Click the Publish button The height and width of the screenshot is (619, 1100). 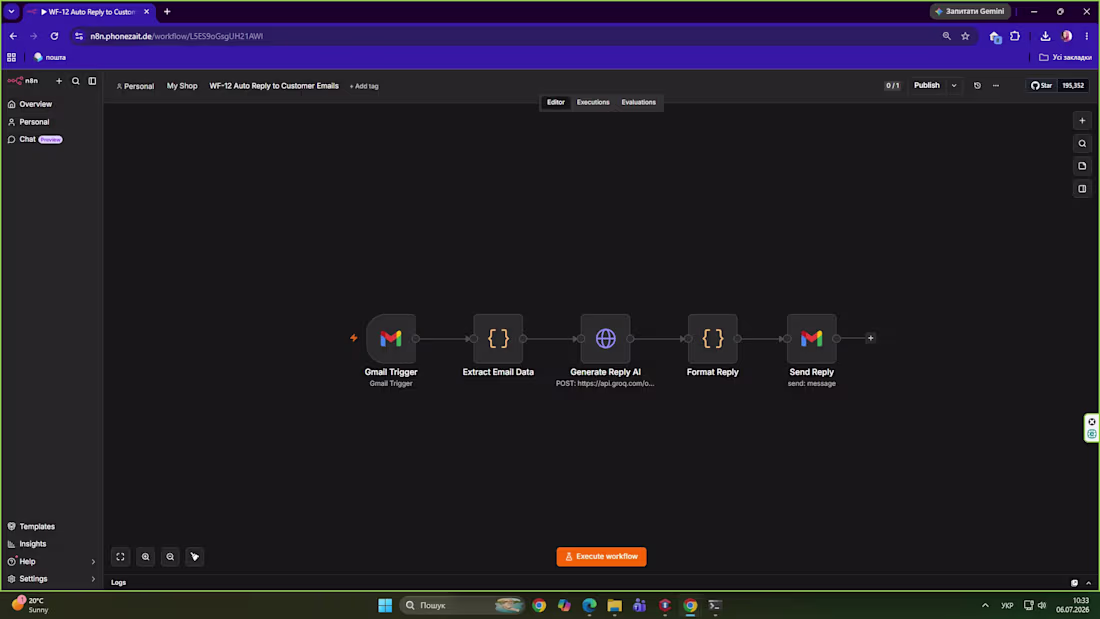point(927,86)
